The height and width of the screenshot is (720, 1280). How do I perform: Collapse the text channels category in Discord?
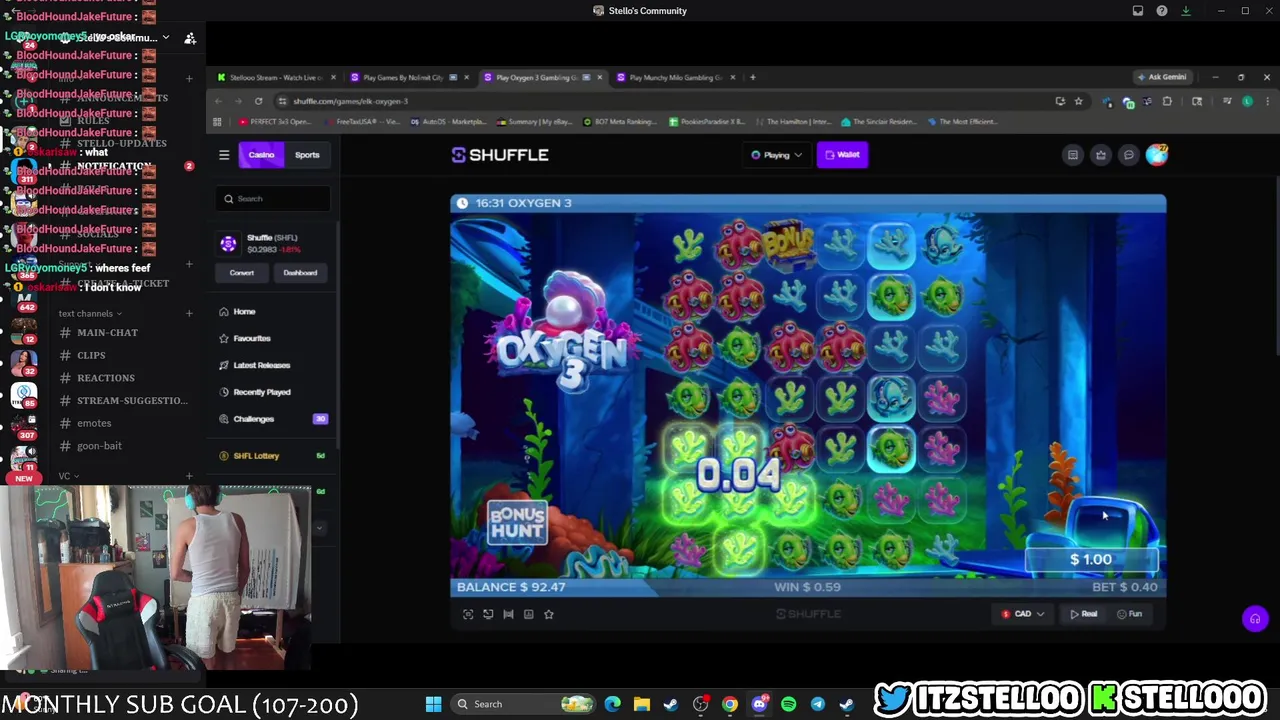(x=89, y=313)
